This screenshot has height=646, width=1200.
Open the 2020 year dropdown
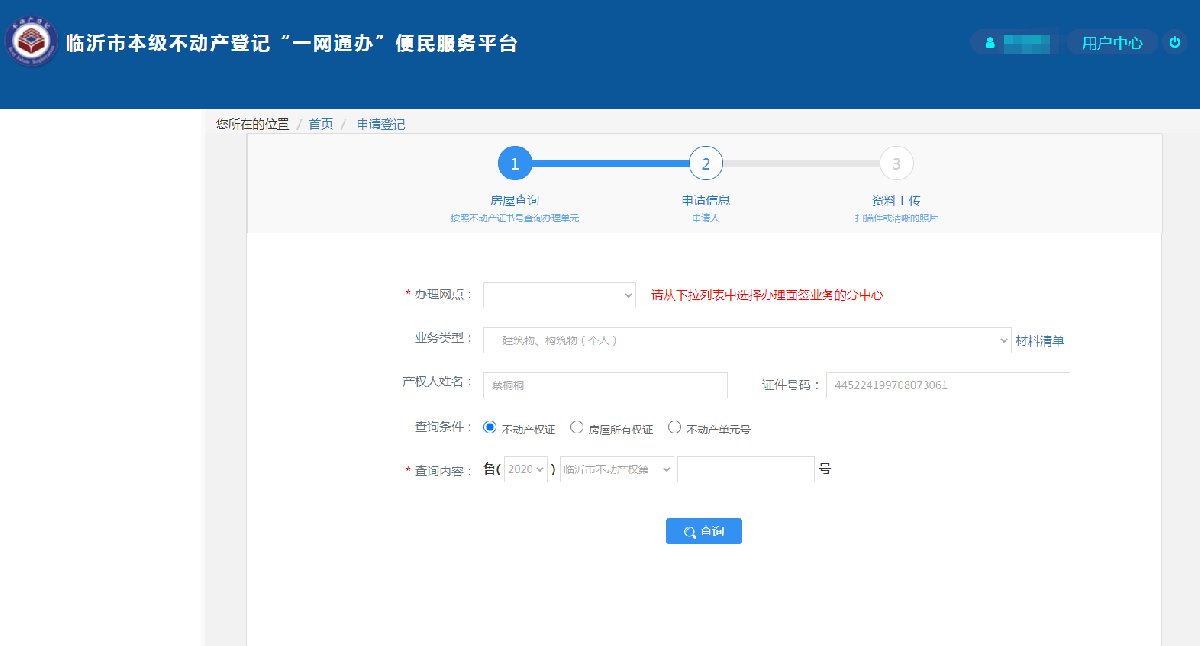click(527, 470)
